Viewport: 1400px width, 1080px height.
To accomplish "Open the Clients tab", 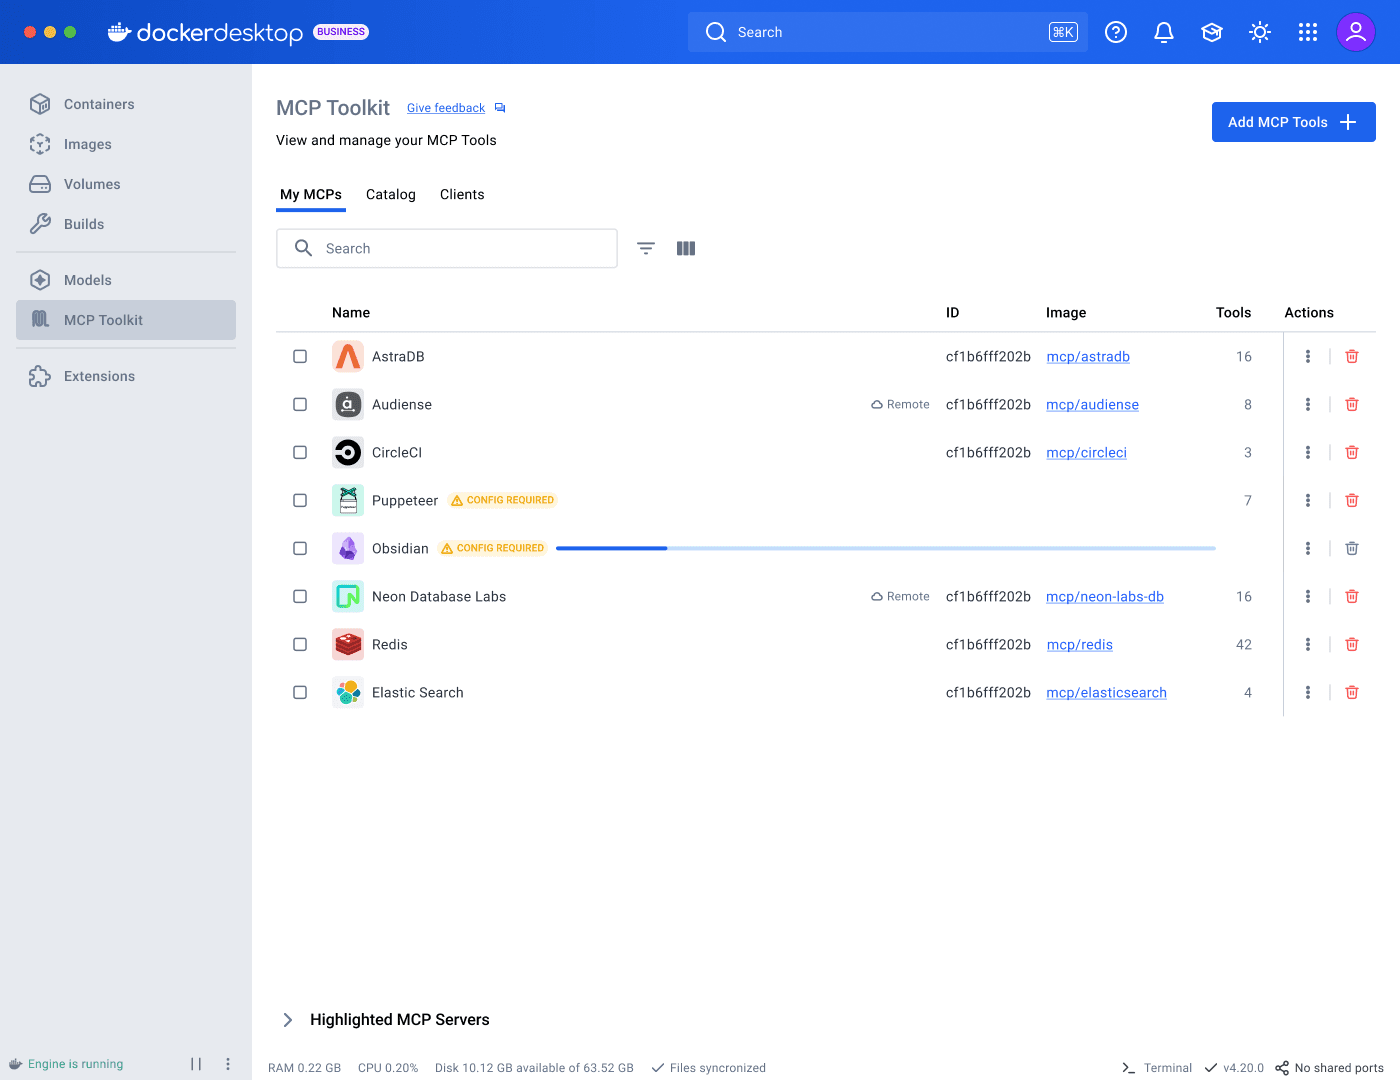I will click(x=461, y=194).
